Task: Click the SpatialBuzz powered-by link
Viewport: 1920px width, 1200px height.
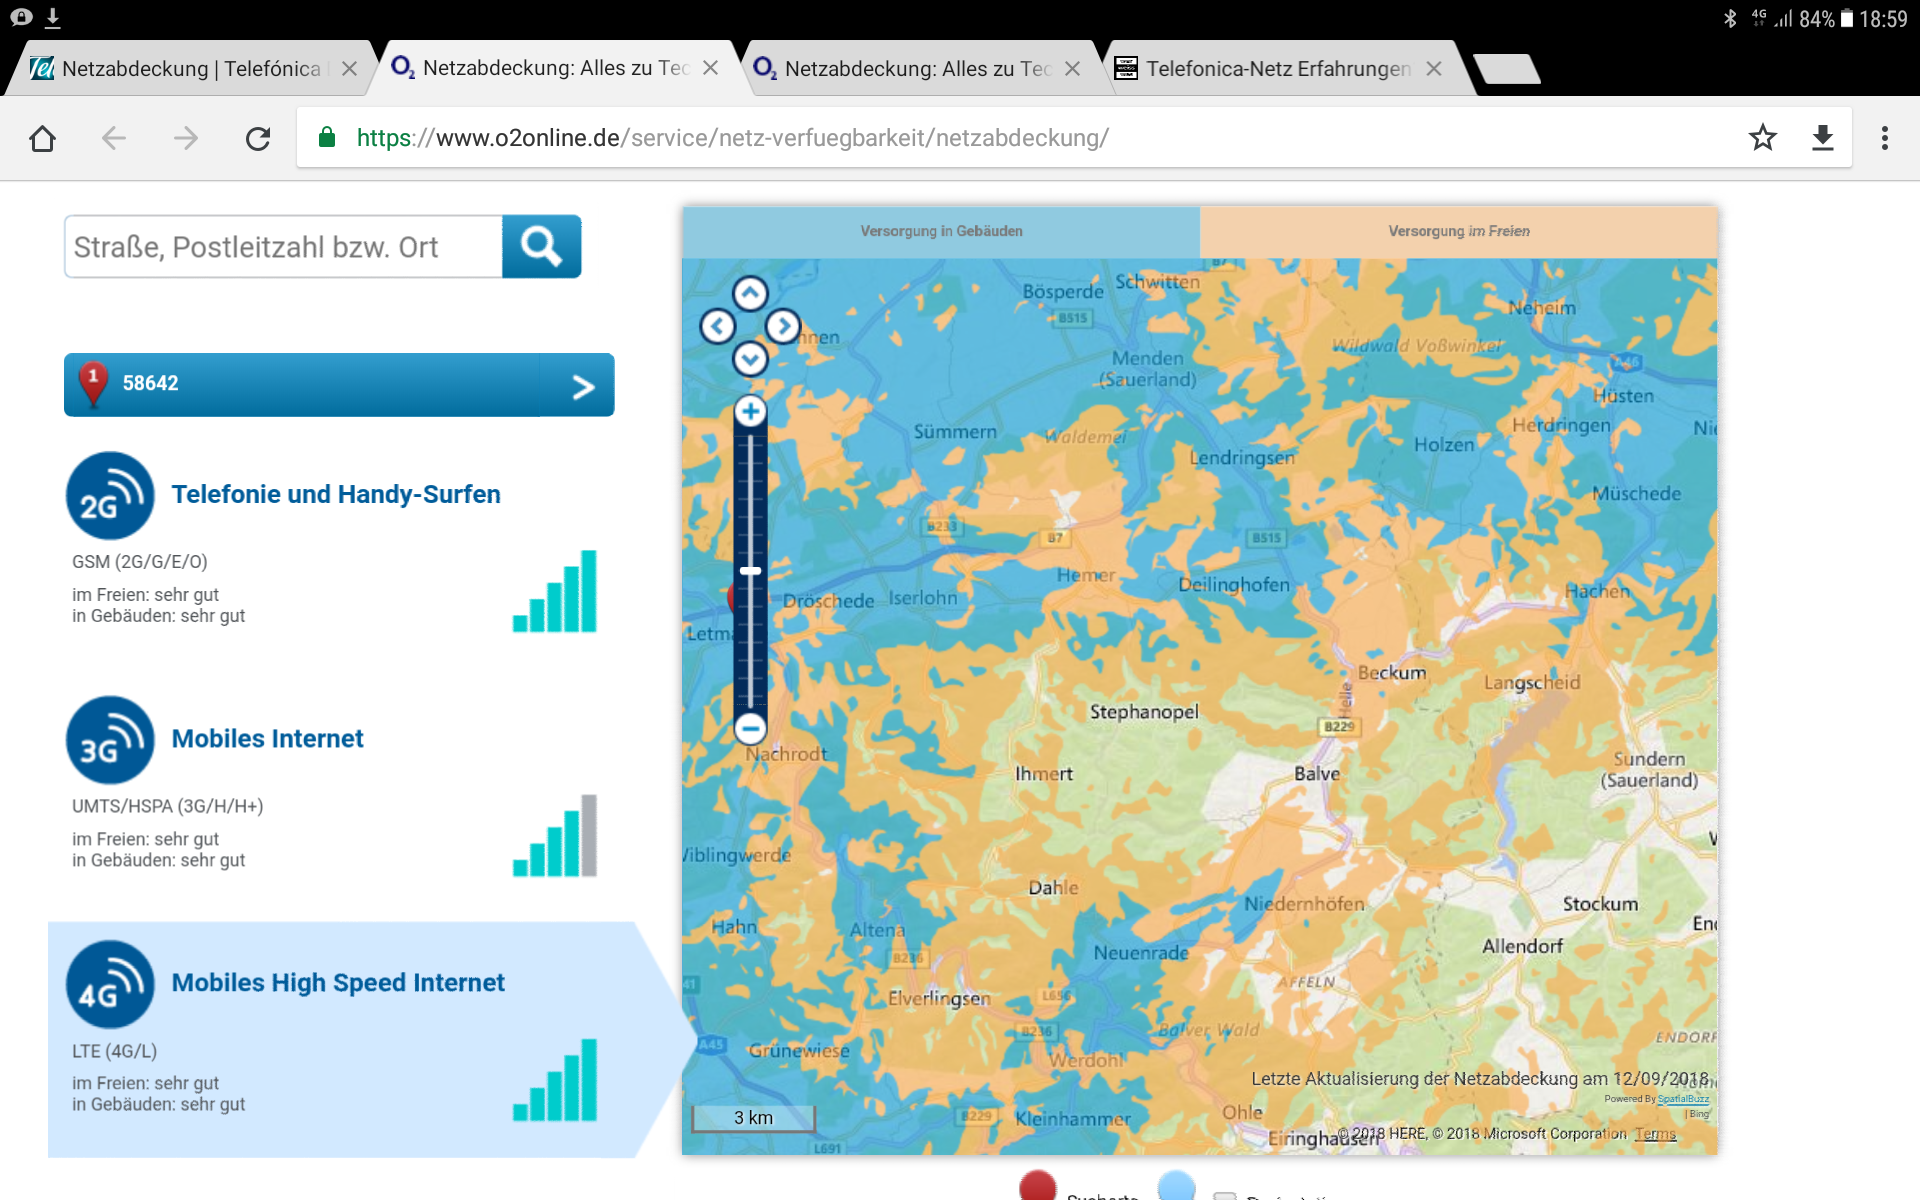Action: tap(1683, 1099)
